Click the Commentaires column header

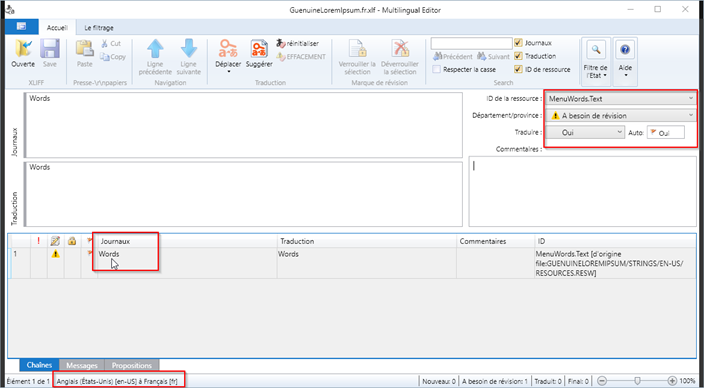click(495, 241)
